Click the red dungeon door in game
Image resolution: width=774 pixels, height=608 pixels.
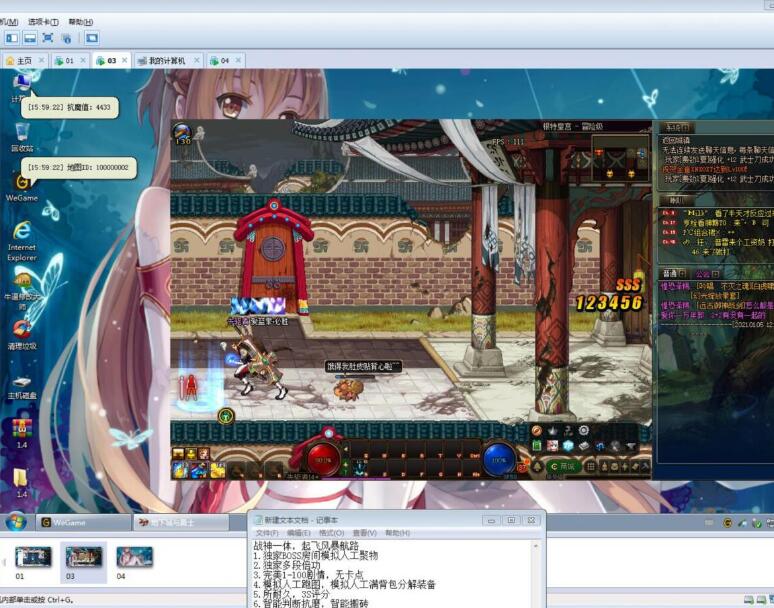point(273,256)
